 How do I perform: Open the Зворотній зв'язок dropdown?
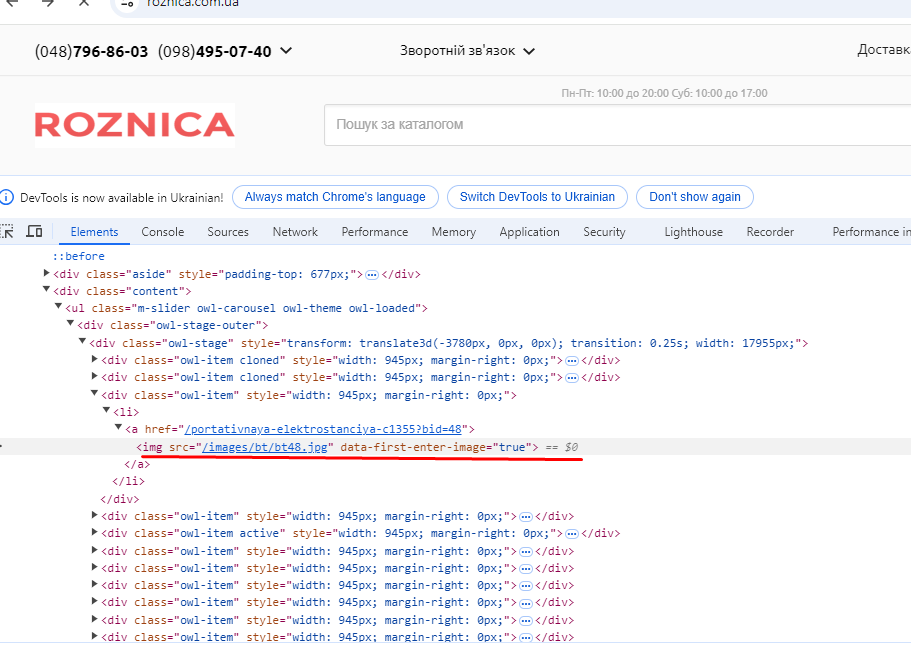(467, 51)
